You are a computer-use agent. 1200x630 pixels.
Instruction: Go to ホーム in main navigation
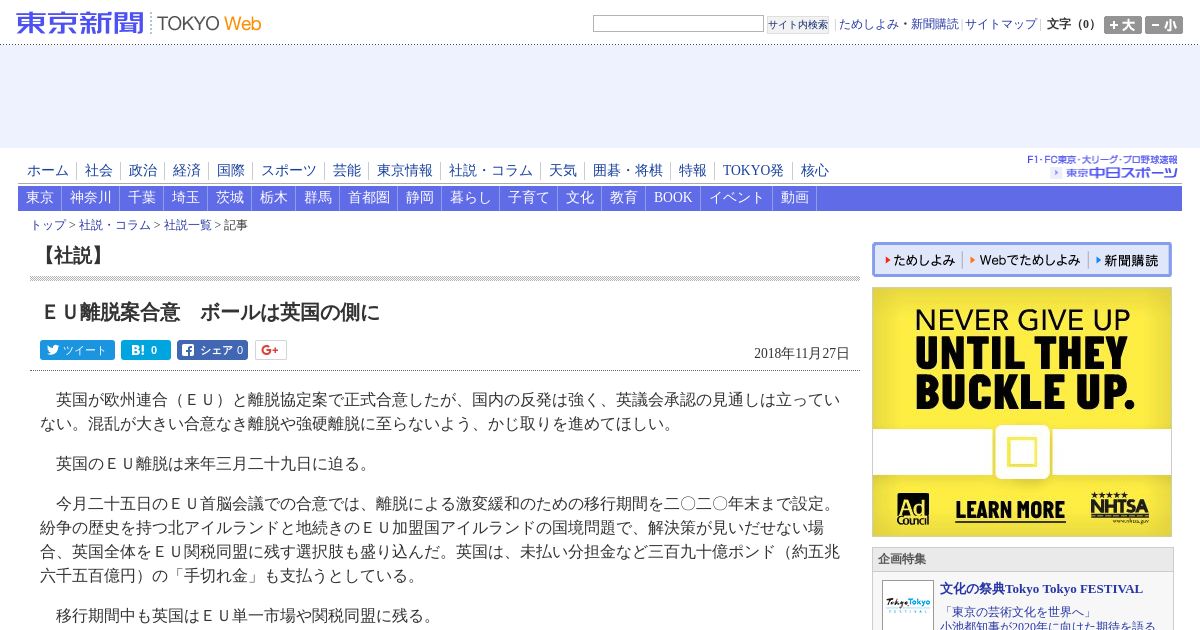(48, 171)
